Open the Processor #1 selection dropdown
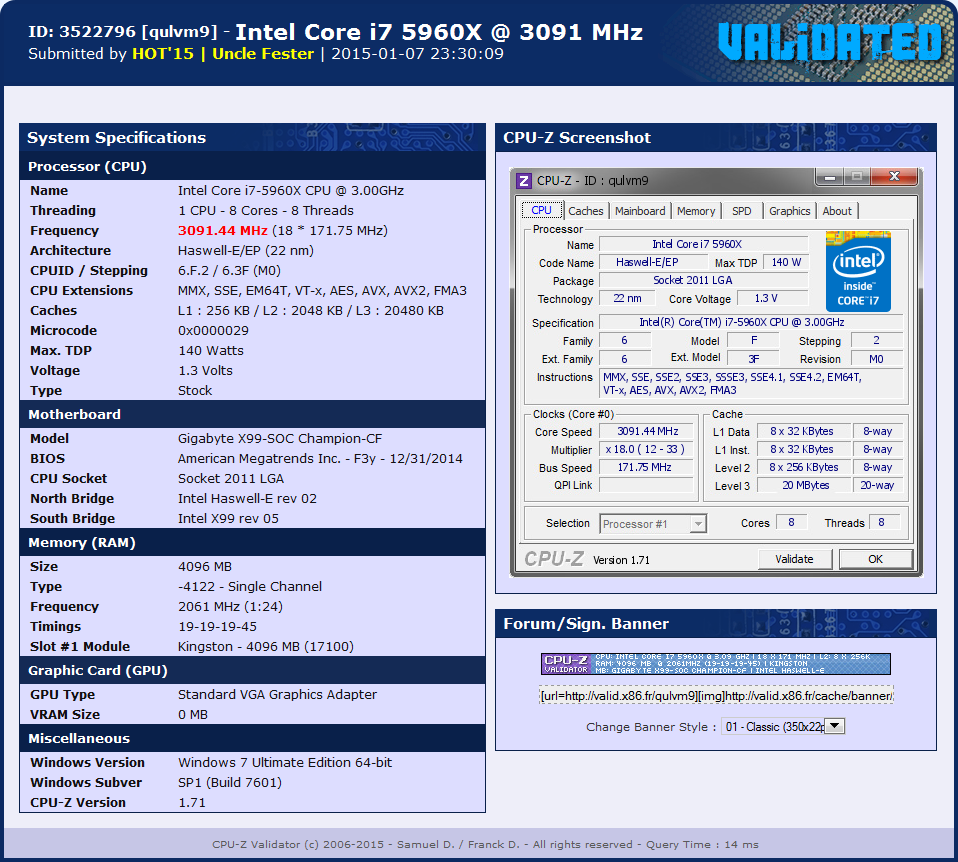This screenshot has width=958, height=862. click(x=653, y=524)
